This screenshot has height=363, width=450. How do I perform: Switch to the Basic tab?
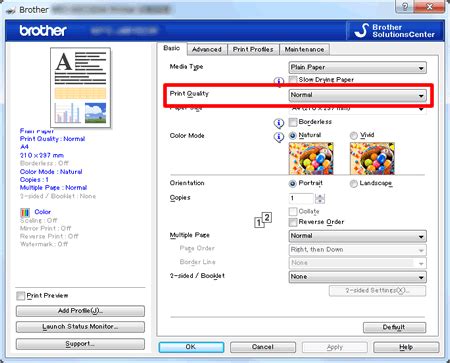click(172, 49)
